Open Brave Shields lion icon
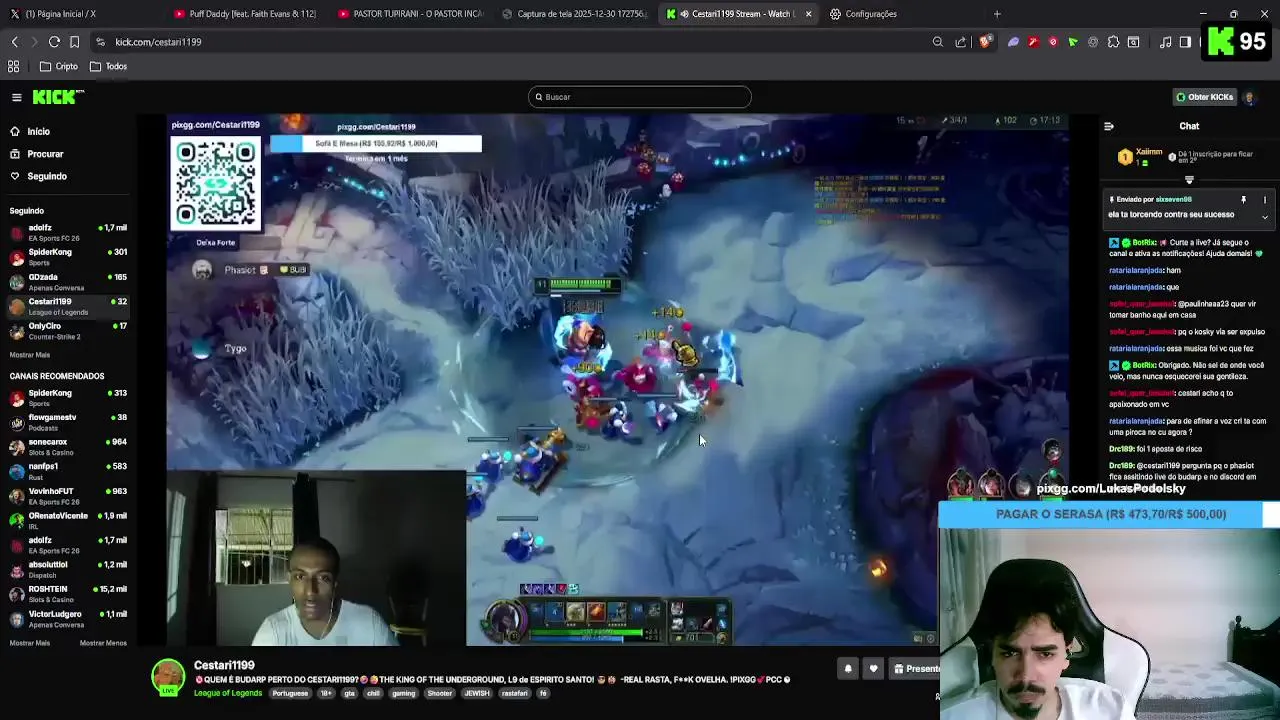The width and height of the screenshot is (1280, 720). click(x=986, y=42)
